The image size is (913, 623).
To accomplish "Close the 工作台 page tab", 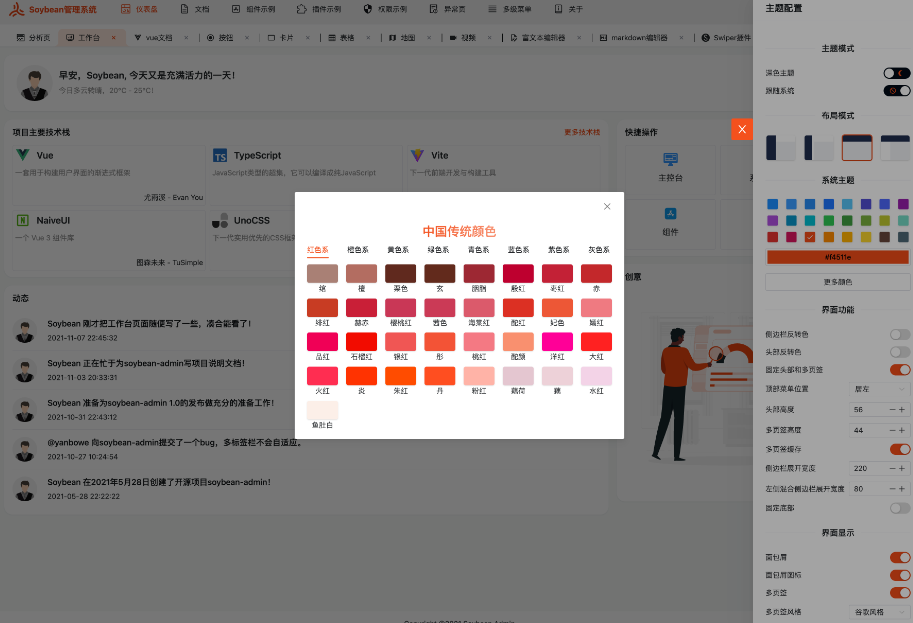I will pos(114,38).
